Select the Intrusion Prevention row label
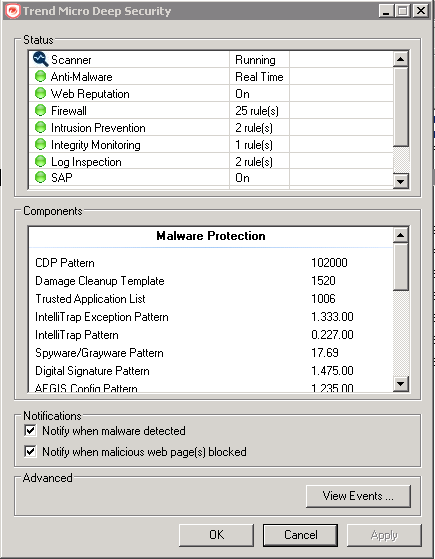Viewport: 435px width, 559px height. click(x=98, y=128)
